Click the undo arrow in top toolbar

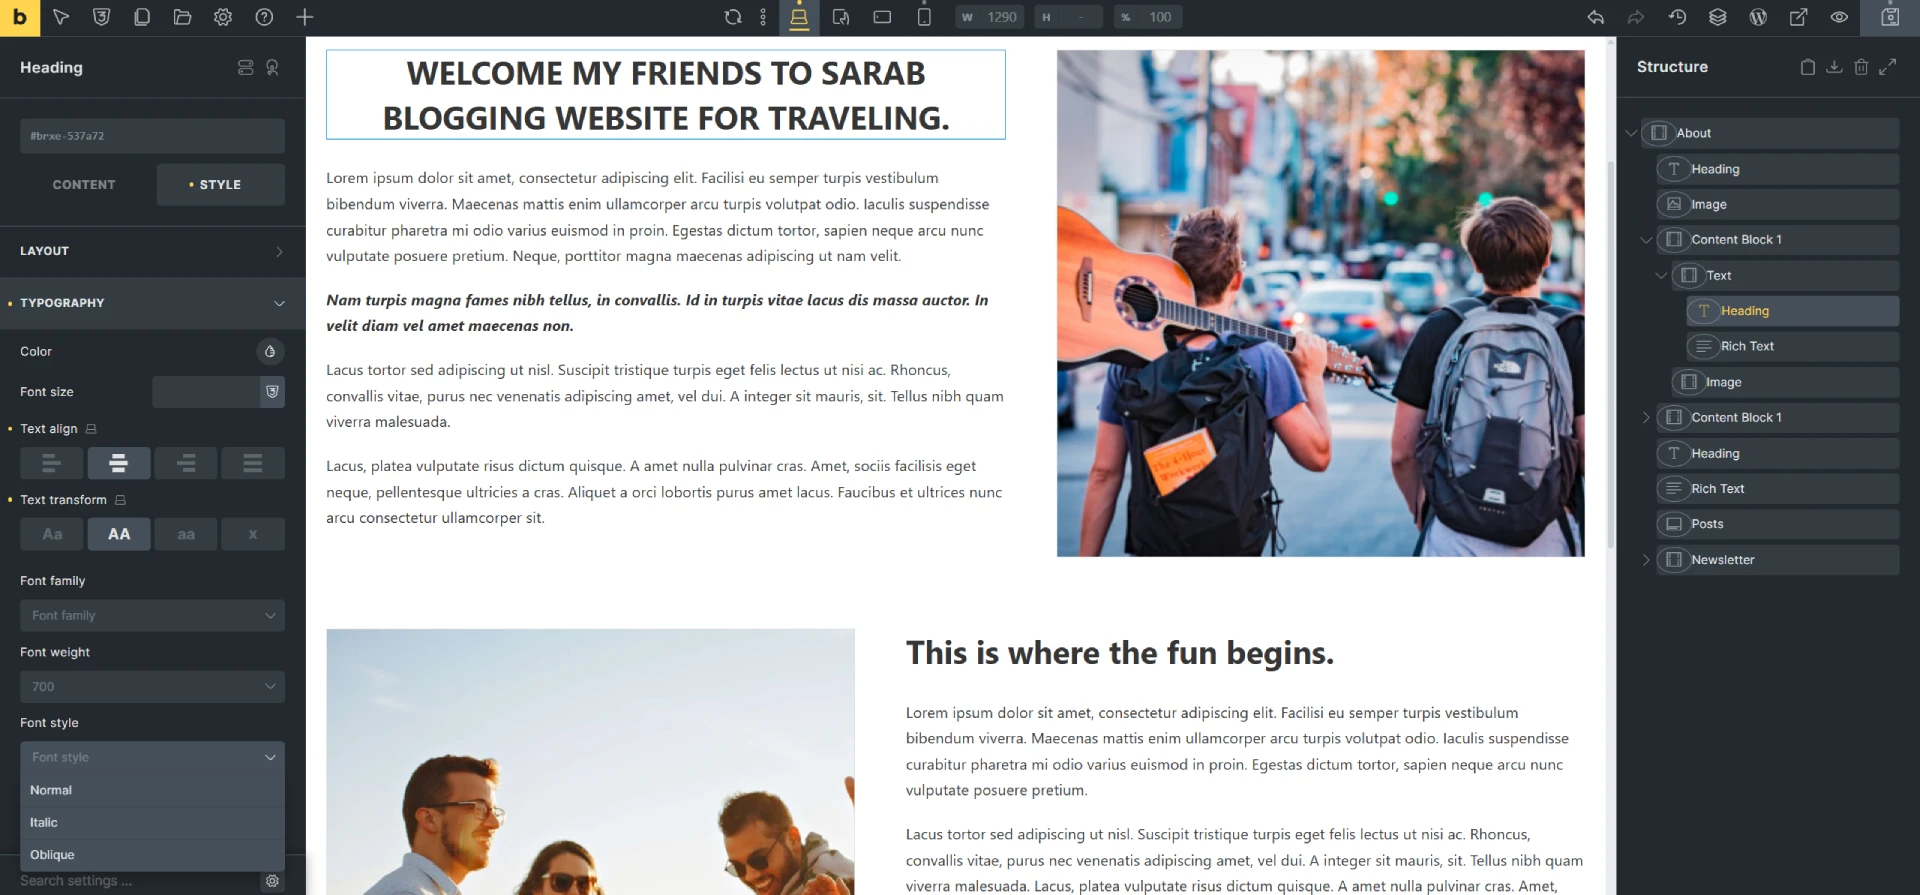coord(1596,17)
